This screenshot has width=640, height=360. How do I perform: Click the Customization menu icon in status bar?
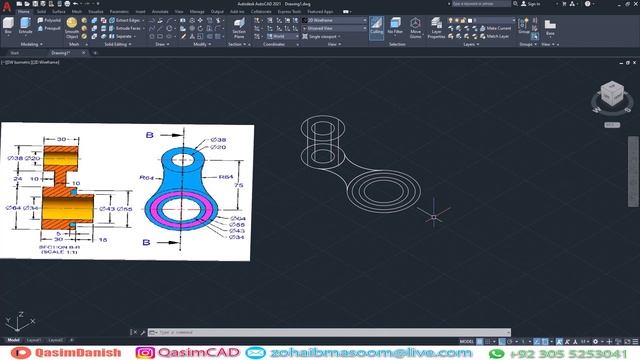coord(635,342)
